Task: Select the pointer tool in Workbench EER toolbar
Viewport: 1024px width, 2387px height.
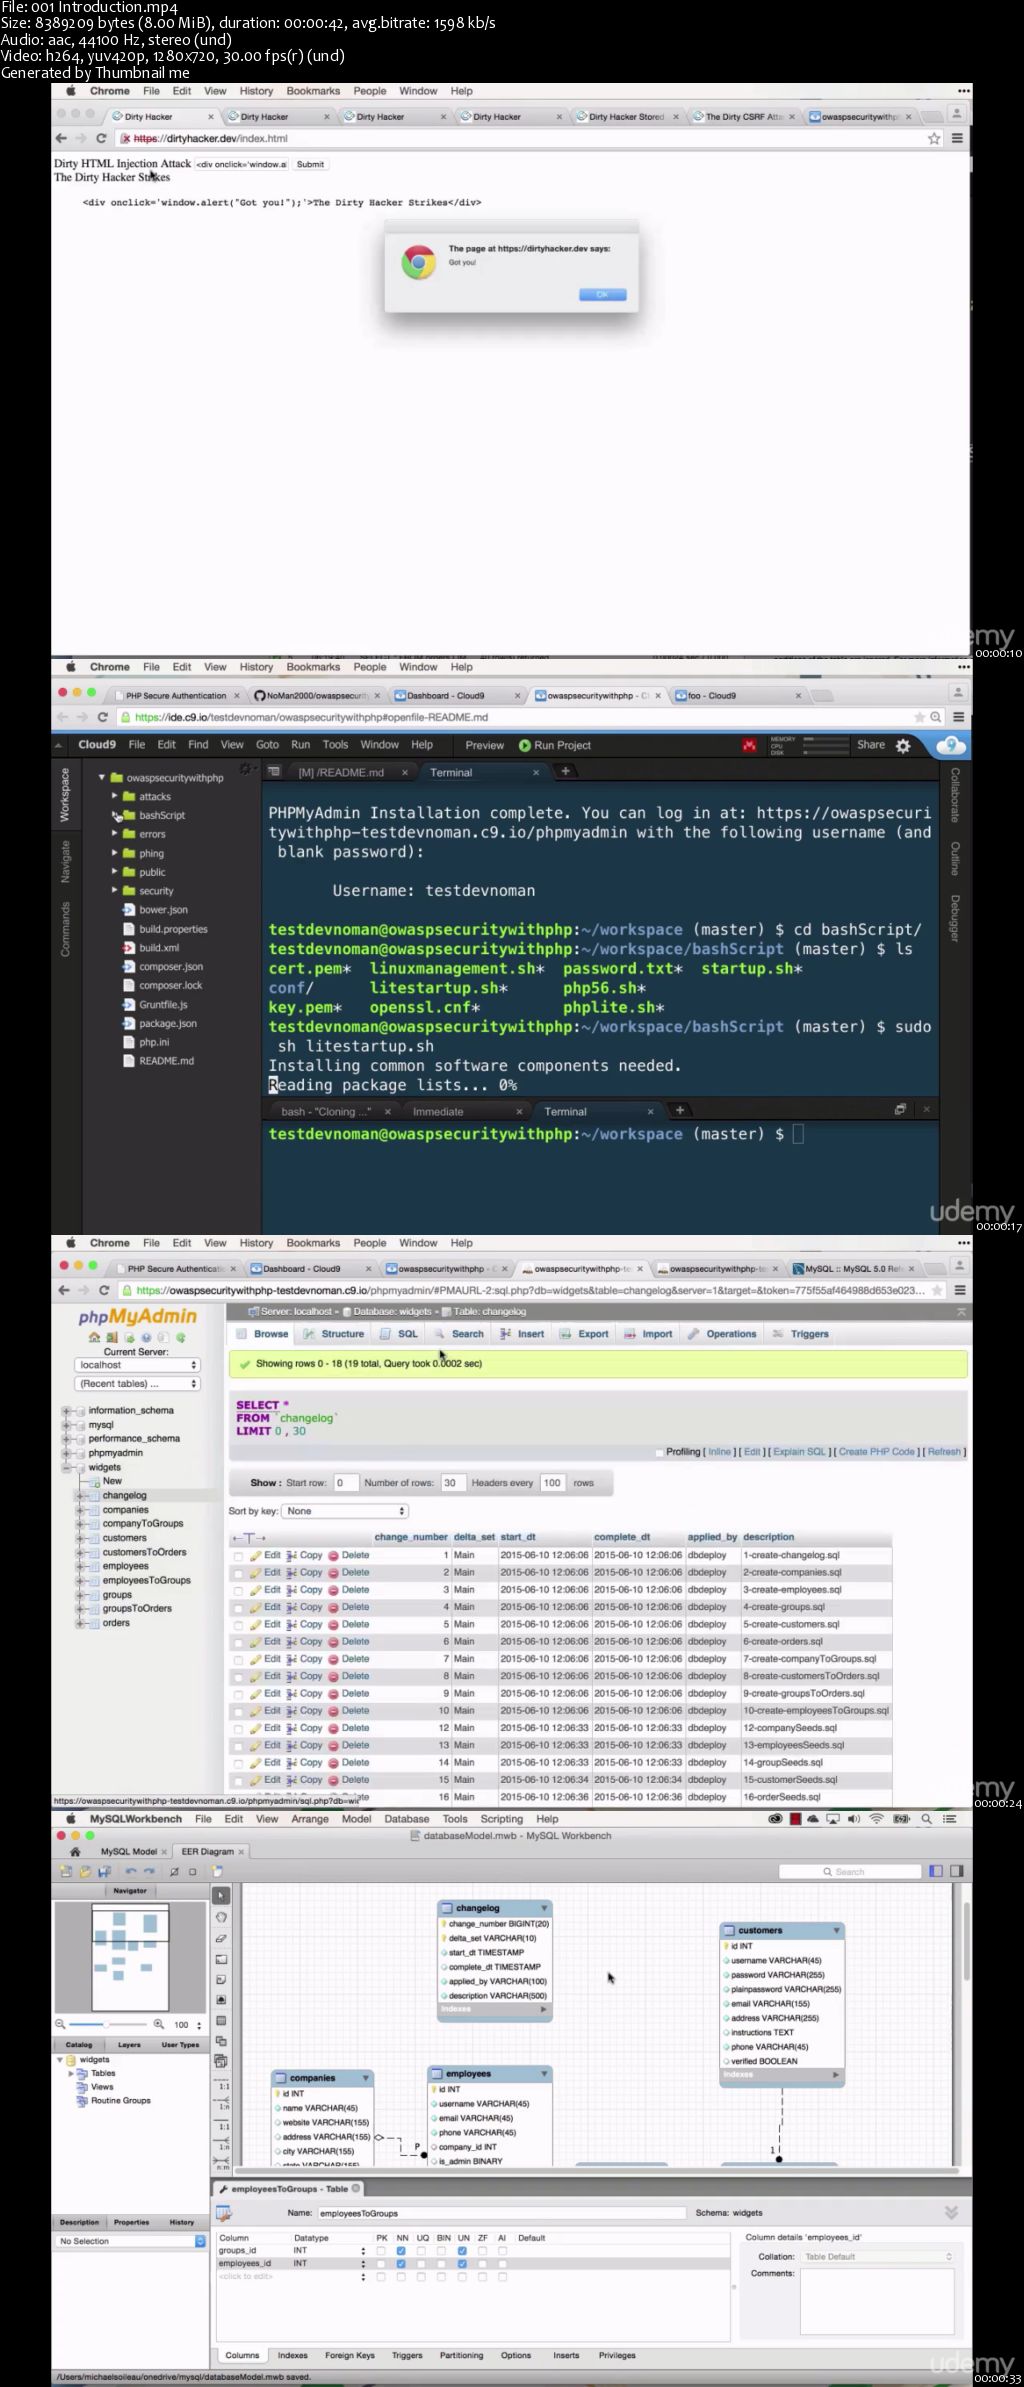Action: (221, 1895)
